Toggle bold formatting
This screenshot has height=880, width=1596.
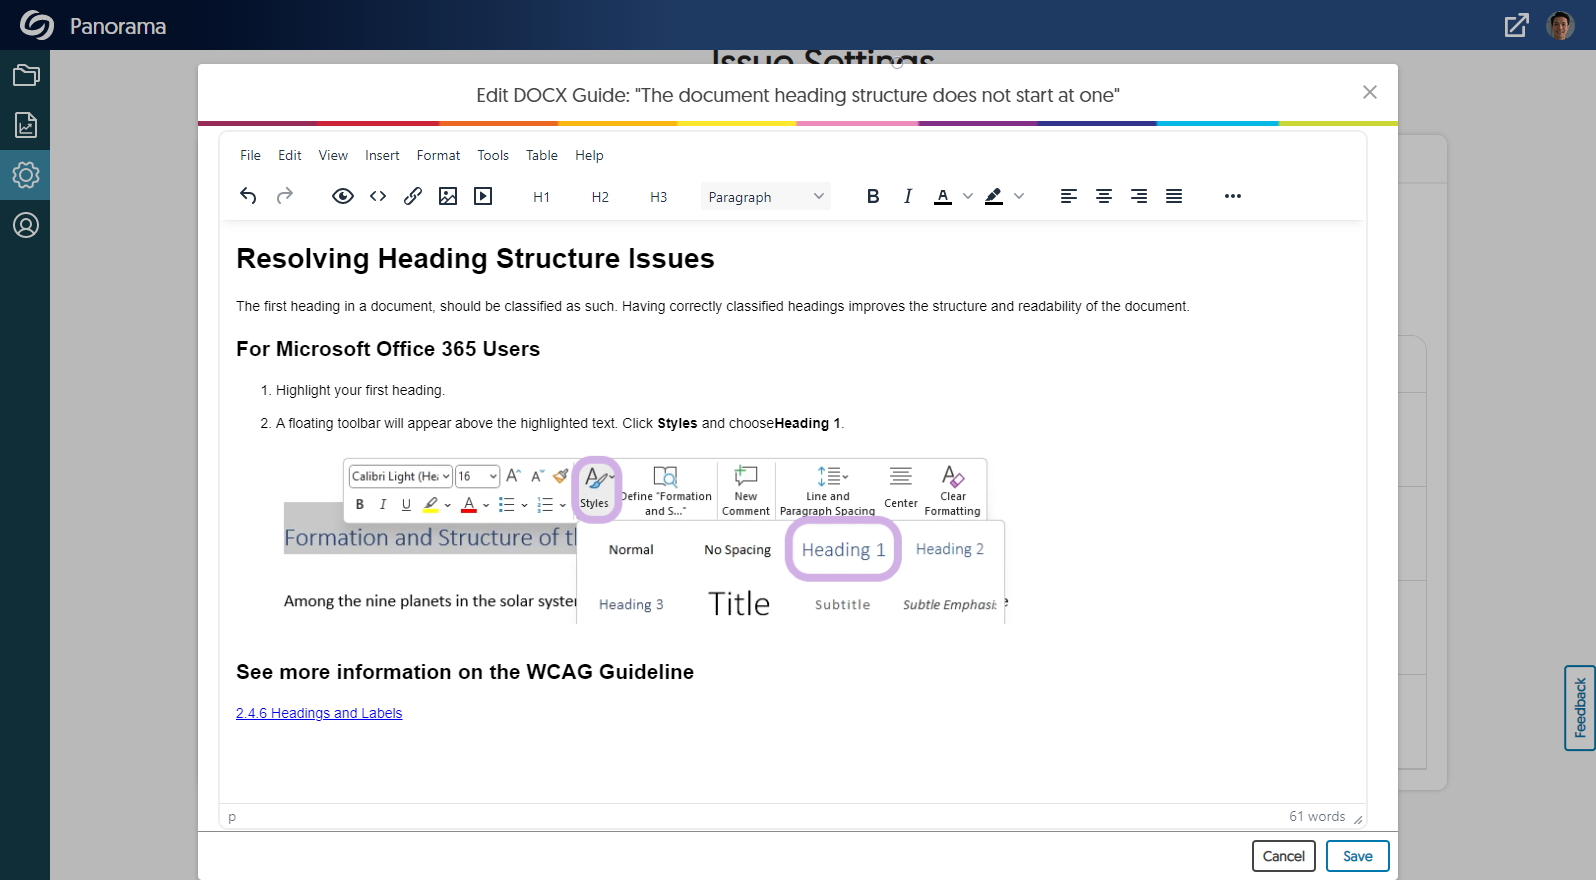(x=873, y=196)
